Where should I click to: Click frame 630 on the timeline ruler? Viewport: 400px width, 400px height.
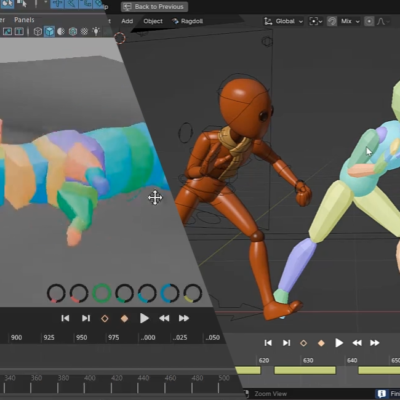tap(308, 360)
